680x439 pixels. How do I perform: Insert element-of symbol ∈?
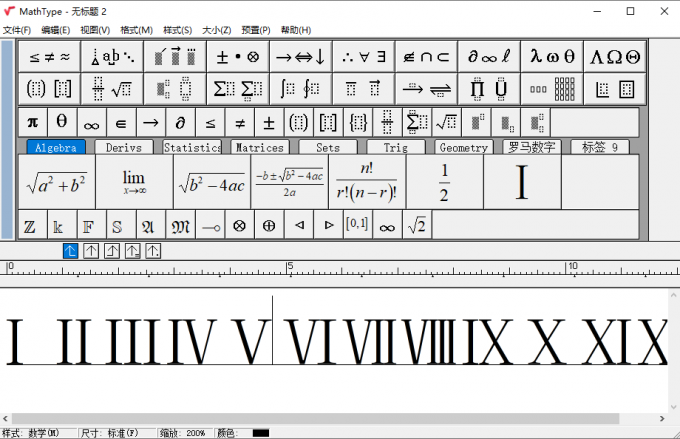click(121, 123)
